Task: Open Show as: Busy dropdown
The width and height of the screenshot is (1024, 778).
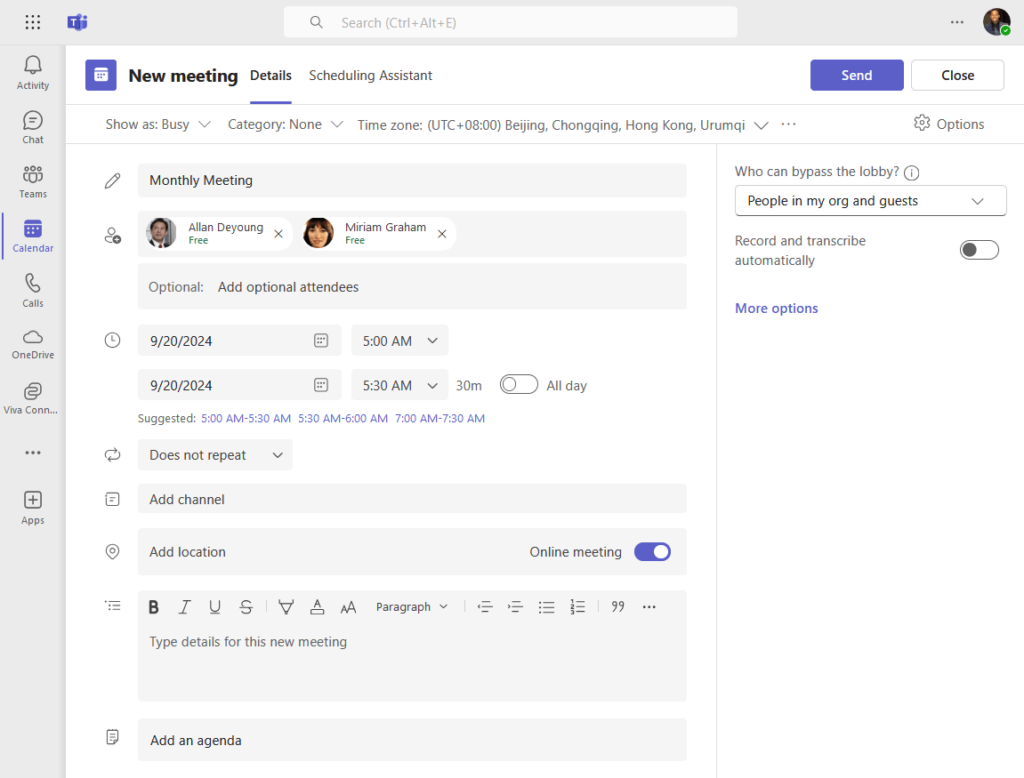Action: click(x=158, y=124)
